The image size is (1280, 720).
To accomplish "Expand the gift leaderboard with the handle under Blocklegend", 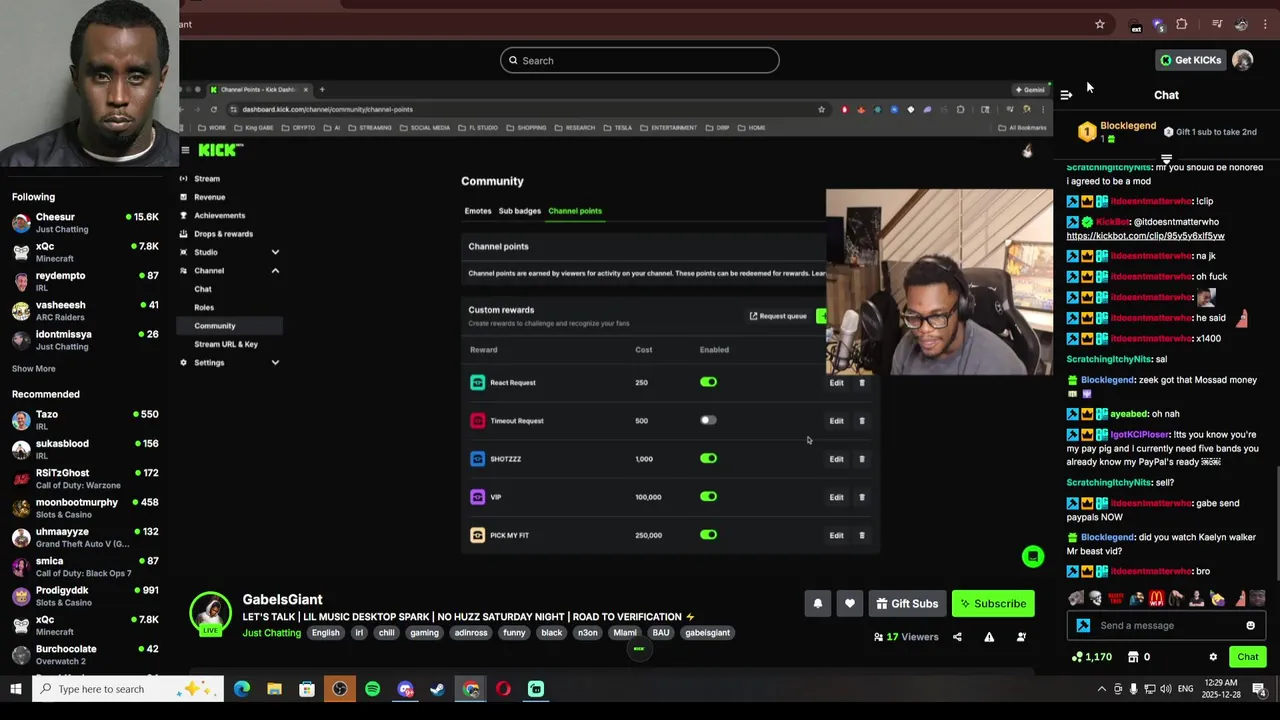I will point(1166,159).
